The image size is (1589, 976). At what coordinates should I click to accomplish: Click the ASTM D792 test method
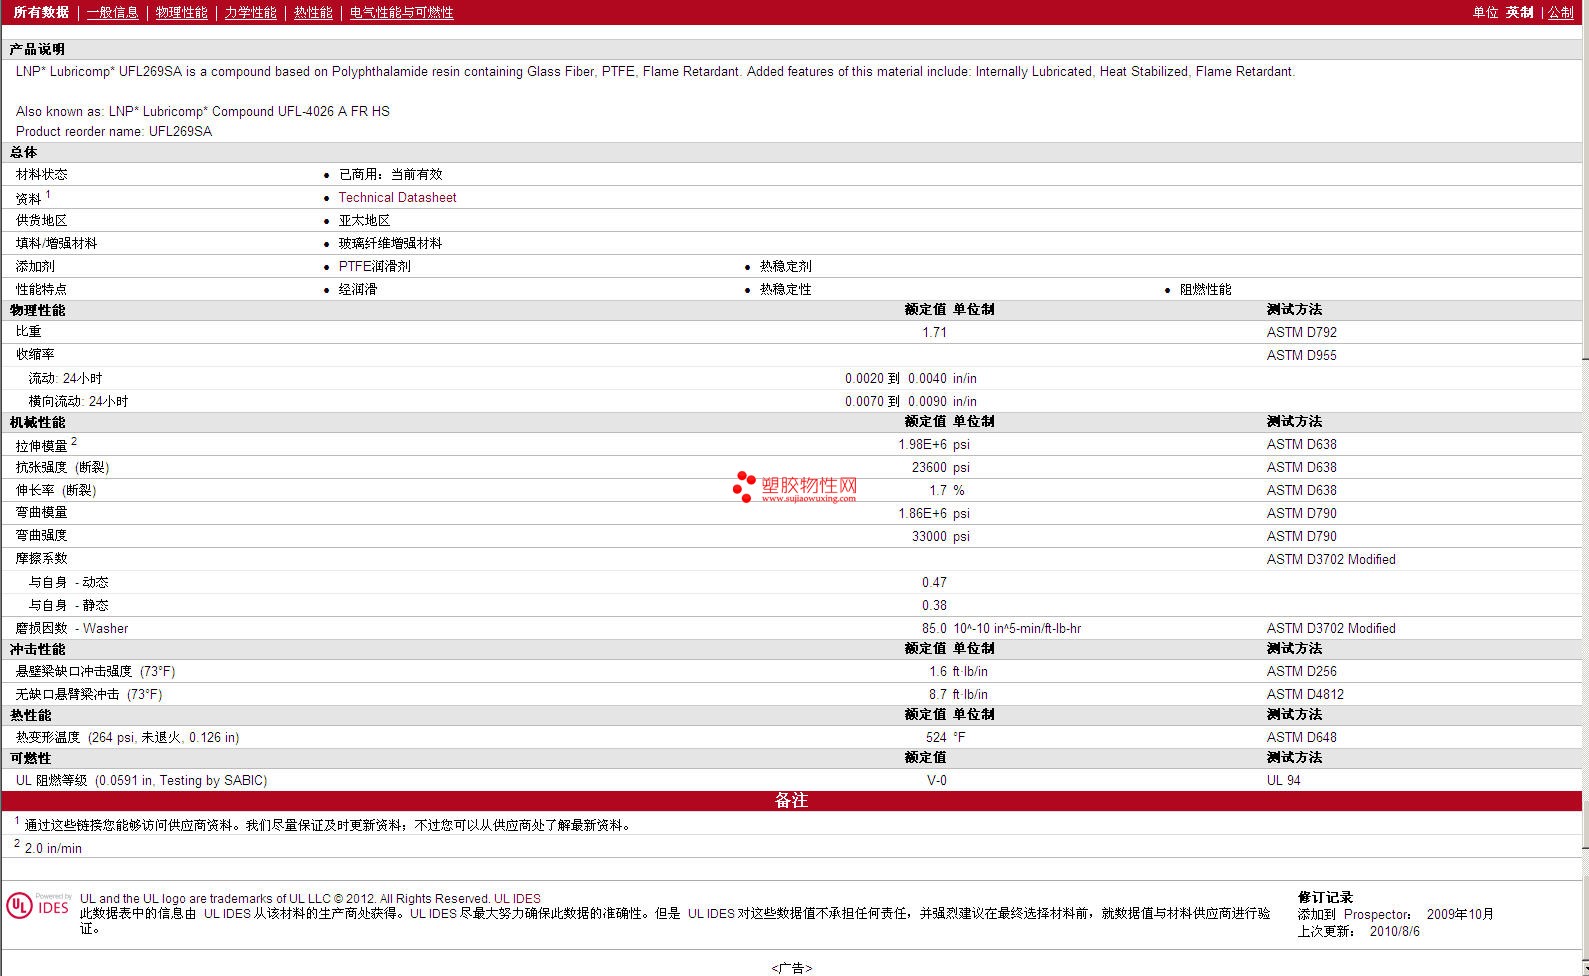(1301, 332)
